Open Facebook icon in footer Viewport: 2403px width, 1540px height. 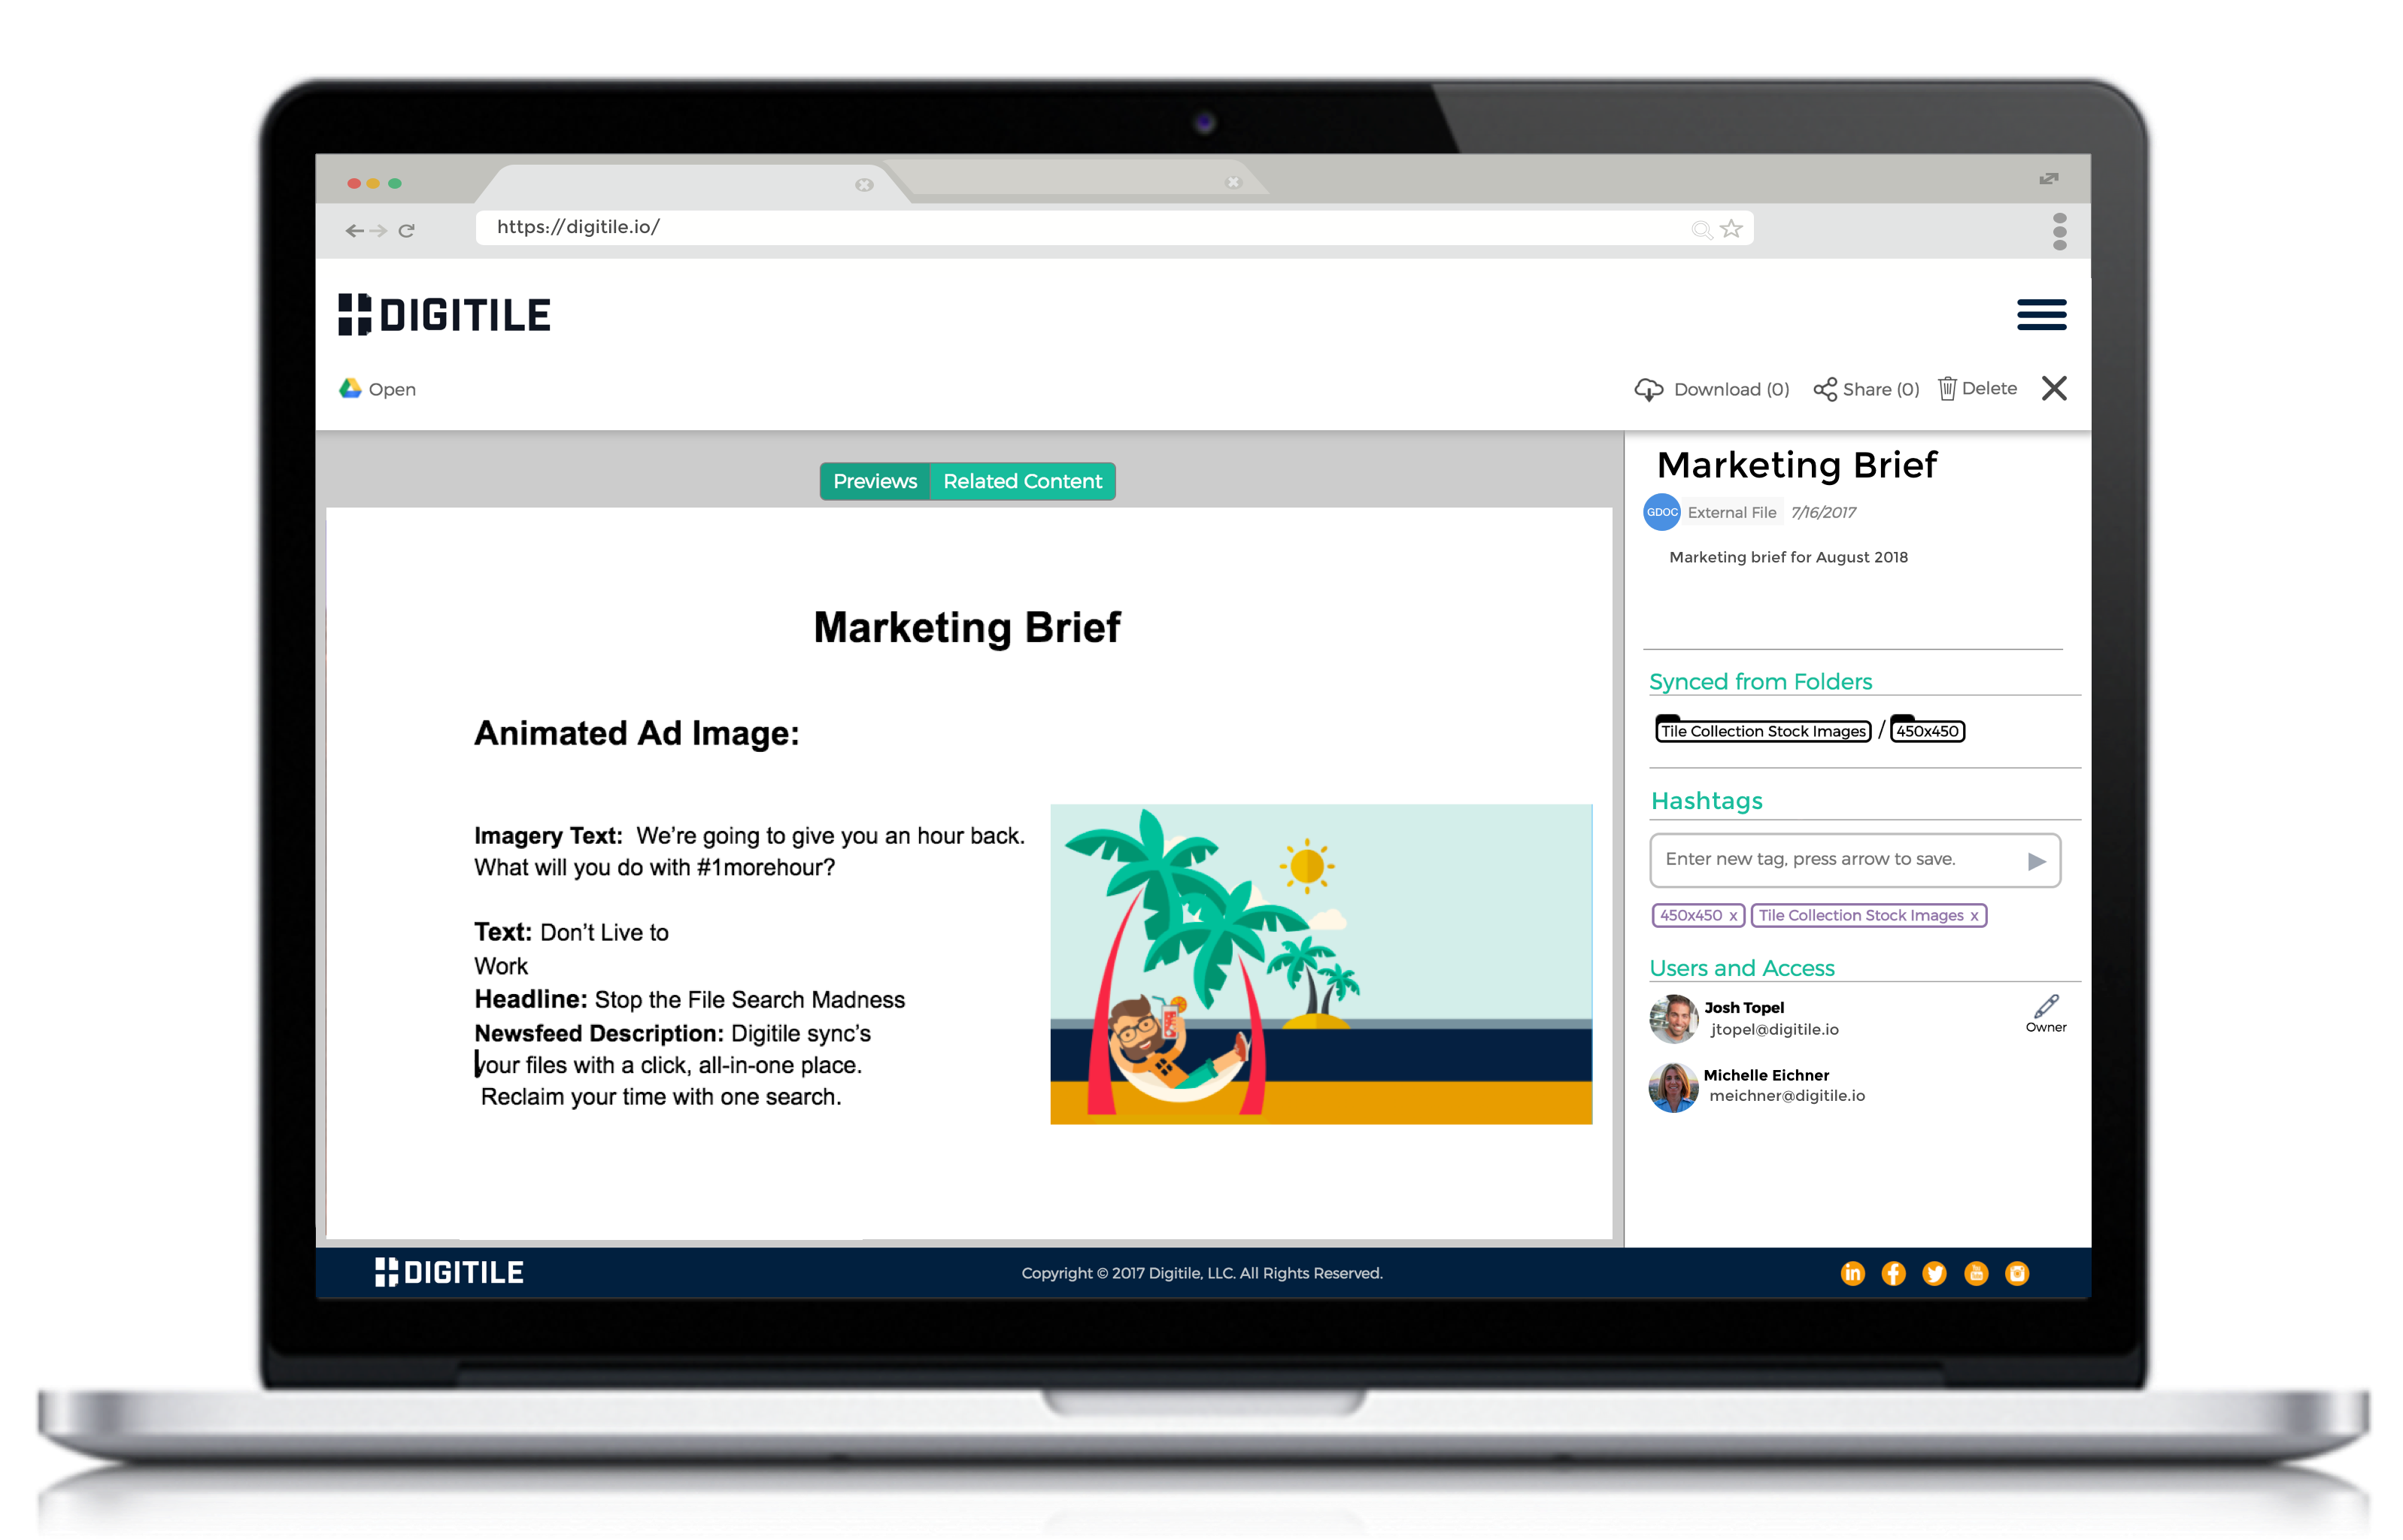pyautogui.click(x=1893, y=1273)
